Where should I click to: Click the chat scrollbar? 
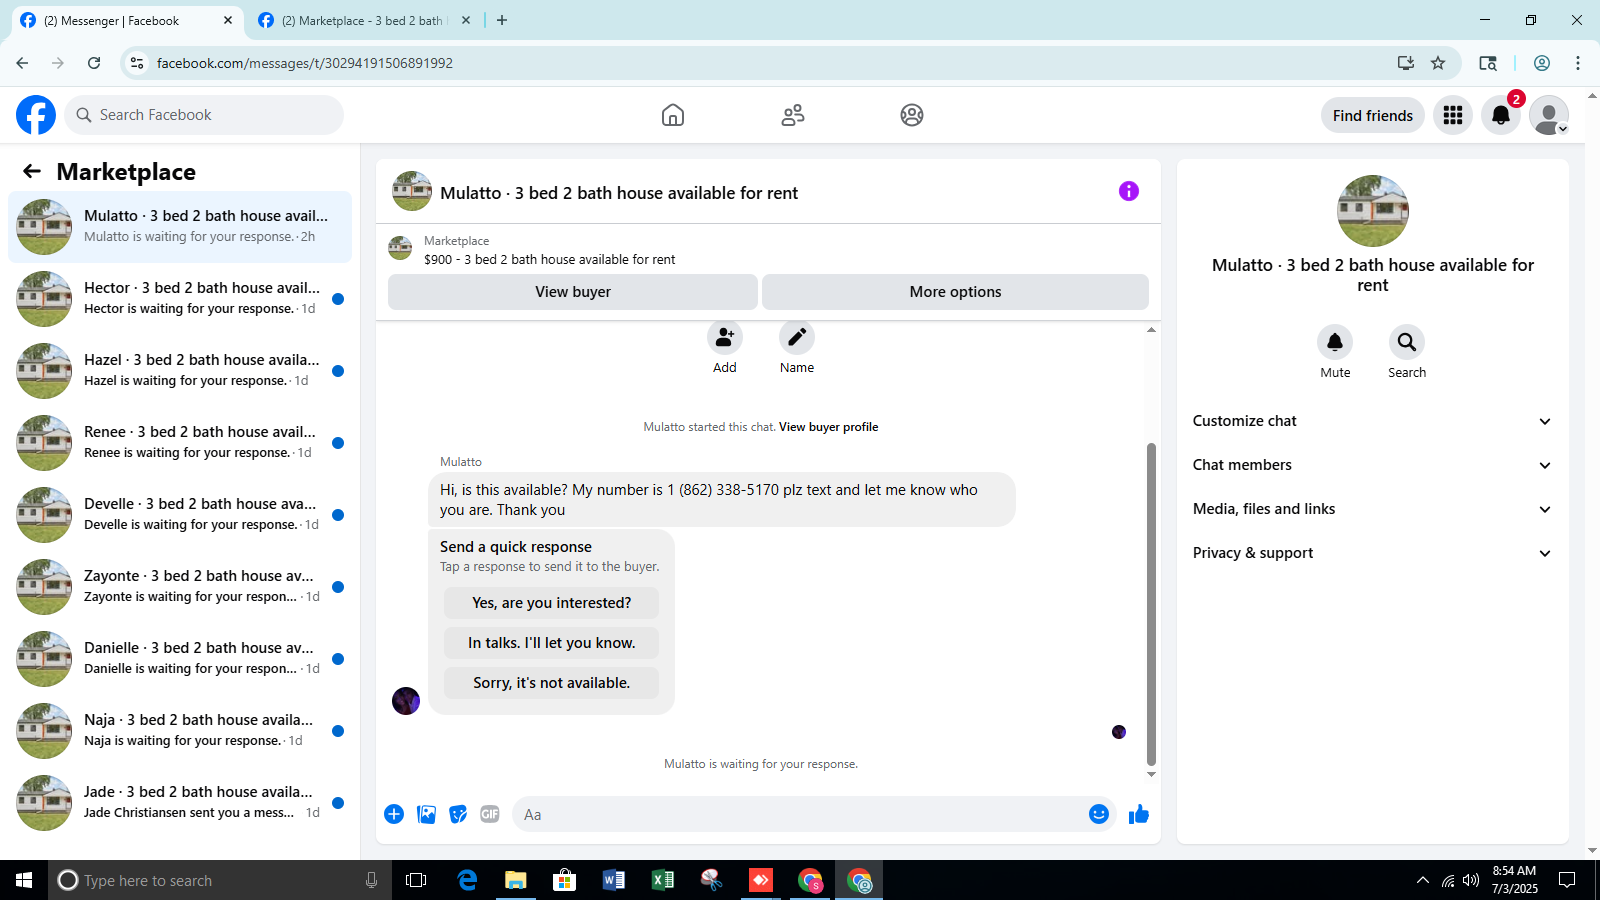(1151, 603)
